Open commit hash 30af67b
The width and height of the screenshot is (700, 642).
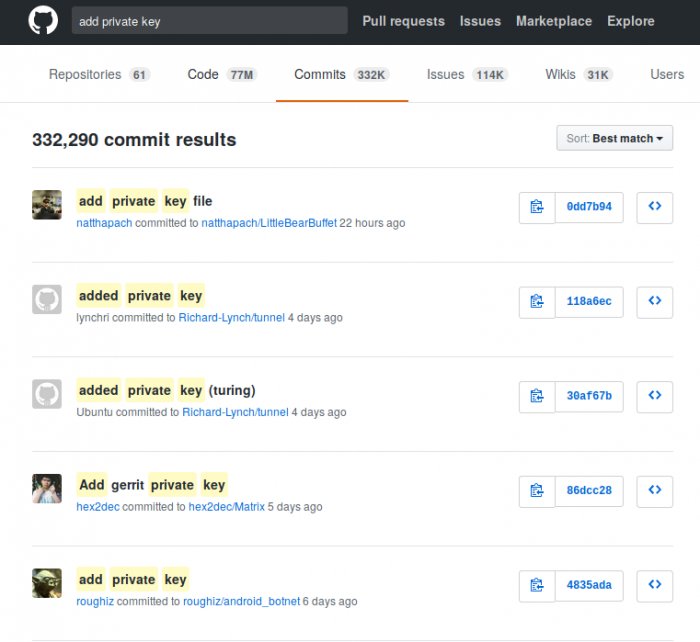pyautogui.click(x=589, y=396)
